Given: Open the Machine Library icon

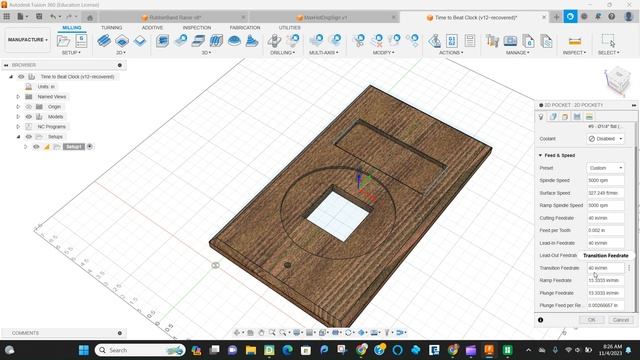Looking at the screenshot, I should point(510,41).
